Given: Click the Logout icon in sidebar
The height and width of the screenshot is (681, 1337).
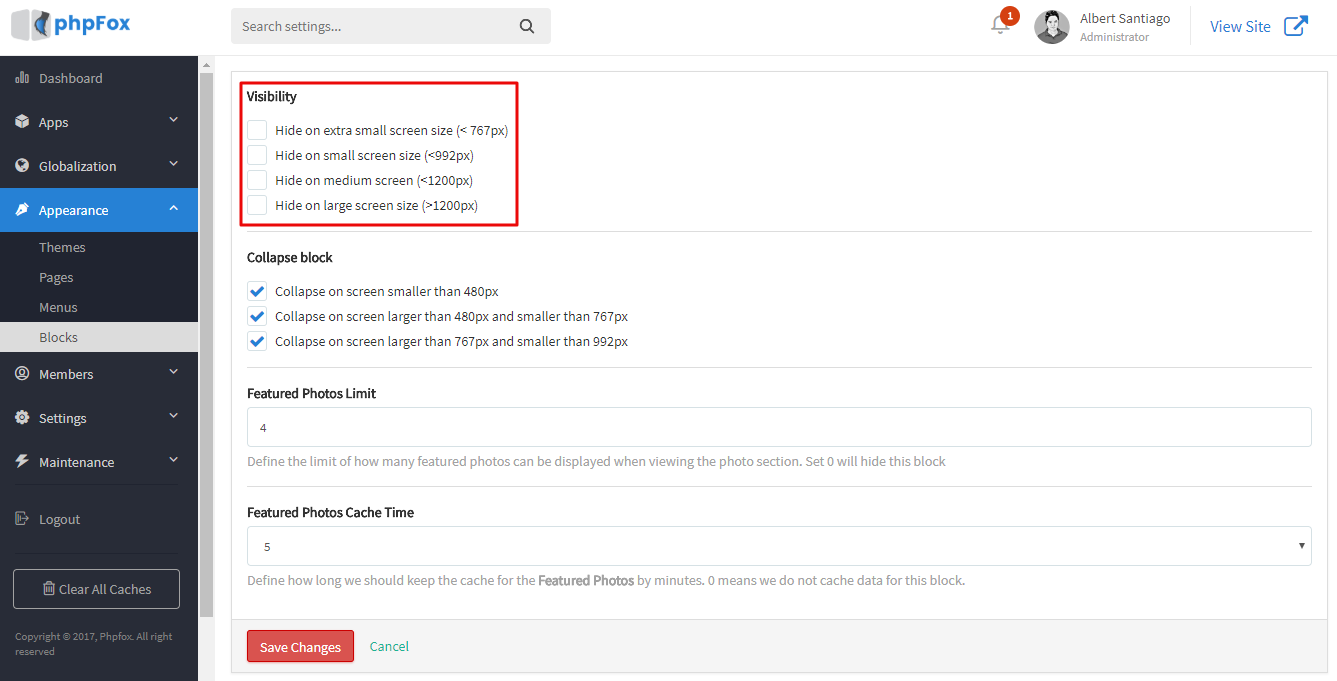Looking at the screenshot, I should (22, 519).
